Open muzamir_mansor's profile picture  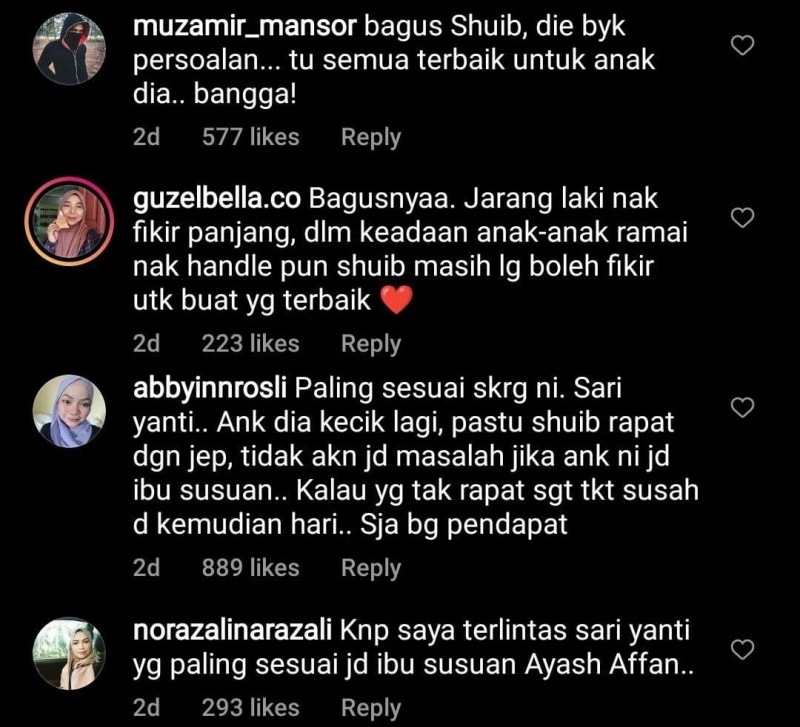pyautogui.click(x=69, y=49)
